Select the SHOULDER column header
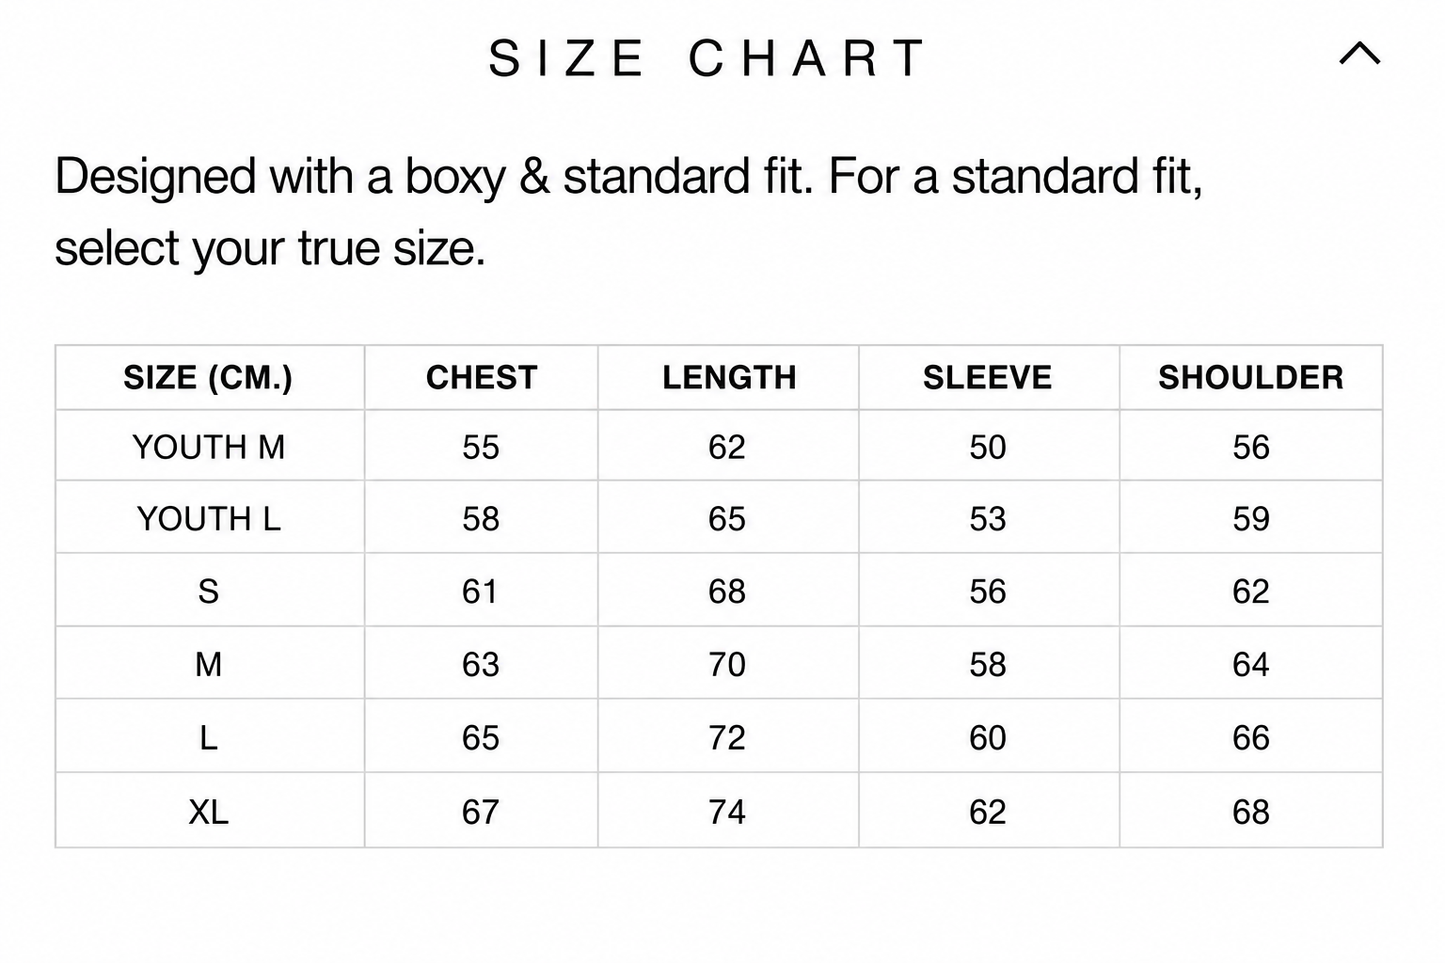This screenshot has height=963, width=1445. click(x=1251, y=377)
